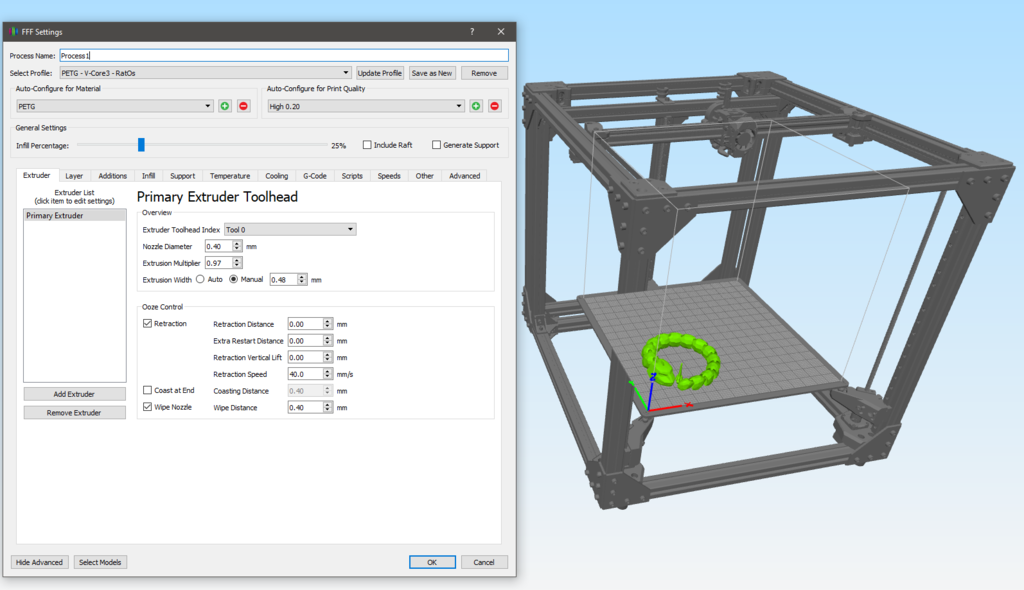Select Manual extrusion width radio button
Screen dimensions: 1024x590
(x=233, y=279)
